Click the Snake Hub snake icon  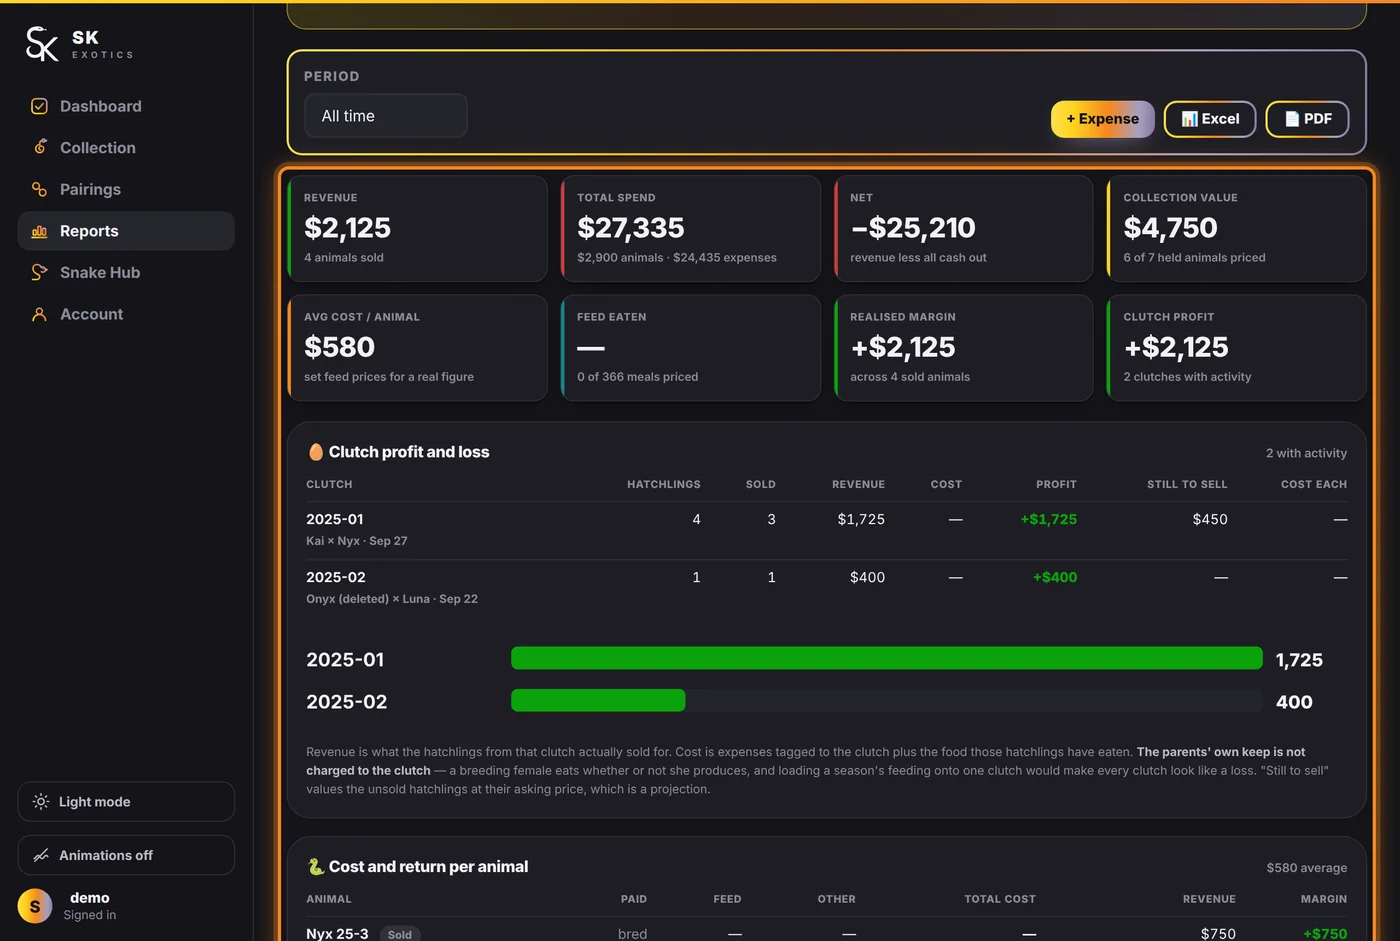[39, 272]
